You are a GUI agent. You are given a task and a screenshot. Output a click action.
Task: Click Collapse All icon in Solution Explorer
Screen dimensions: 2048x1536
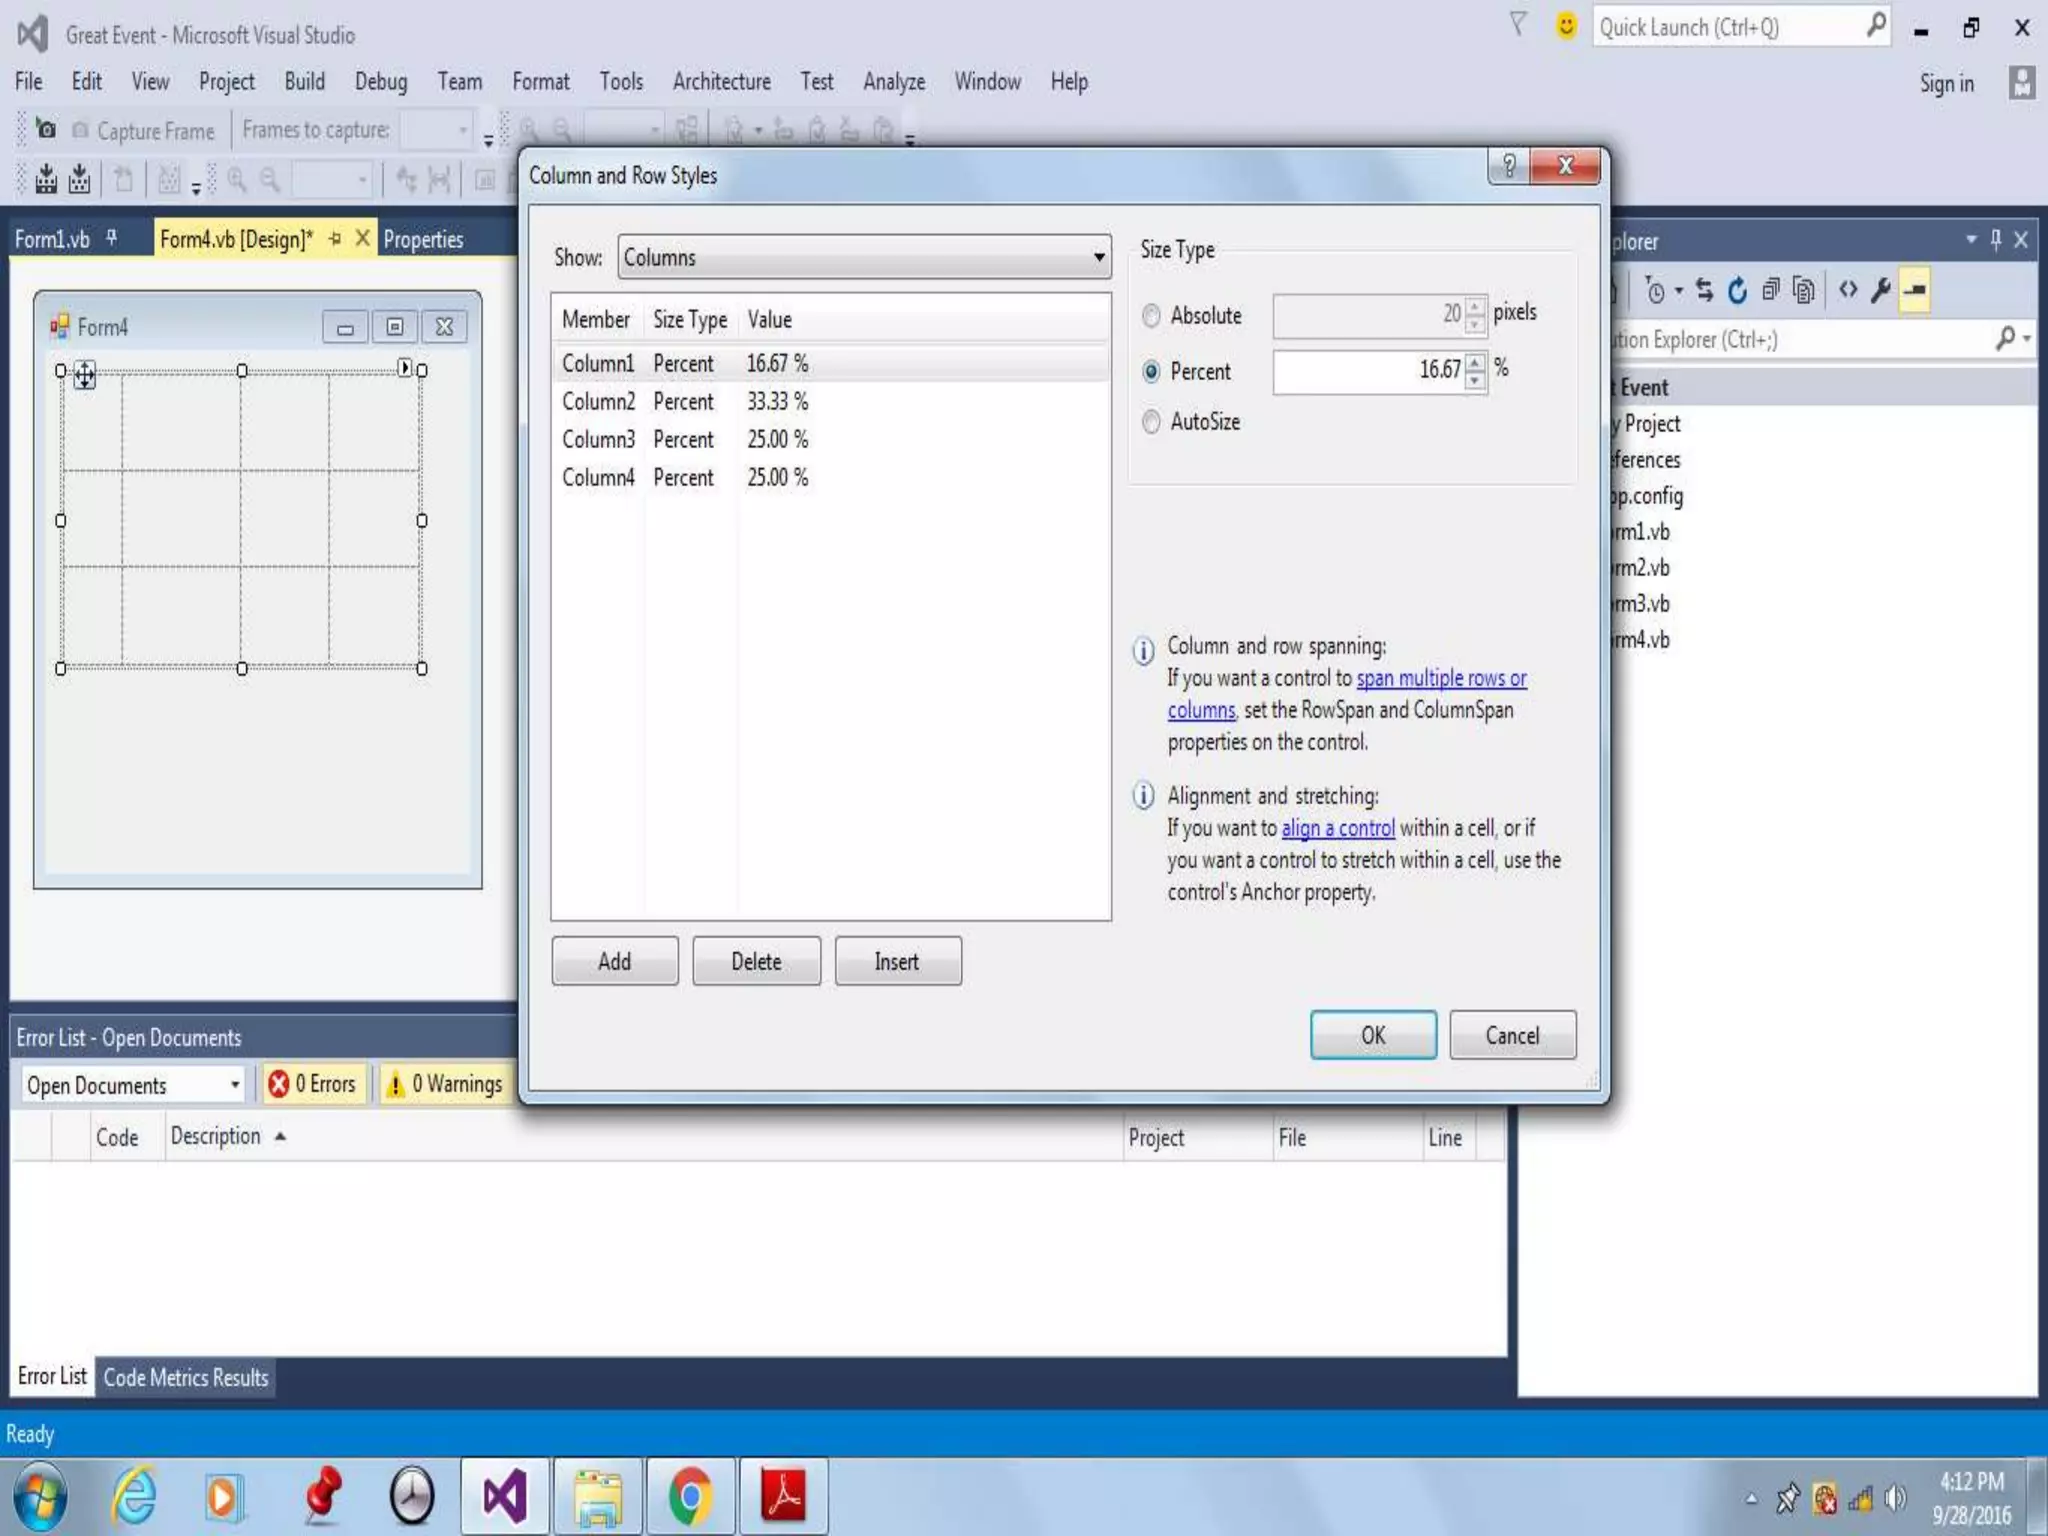1770,290
